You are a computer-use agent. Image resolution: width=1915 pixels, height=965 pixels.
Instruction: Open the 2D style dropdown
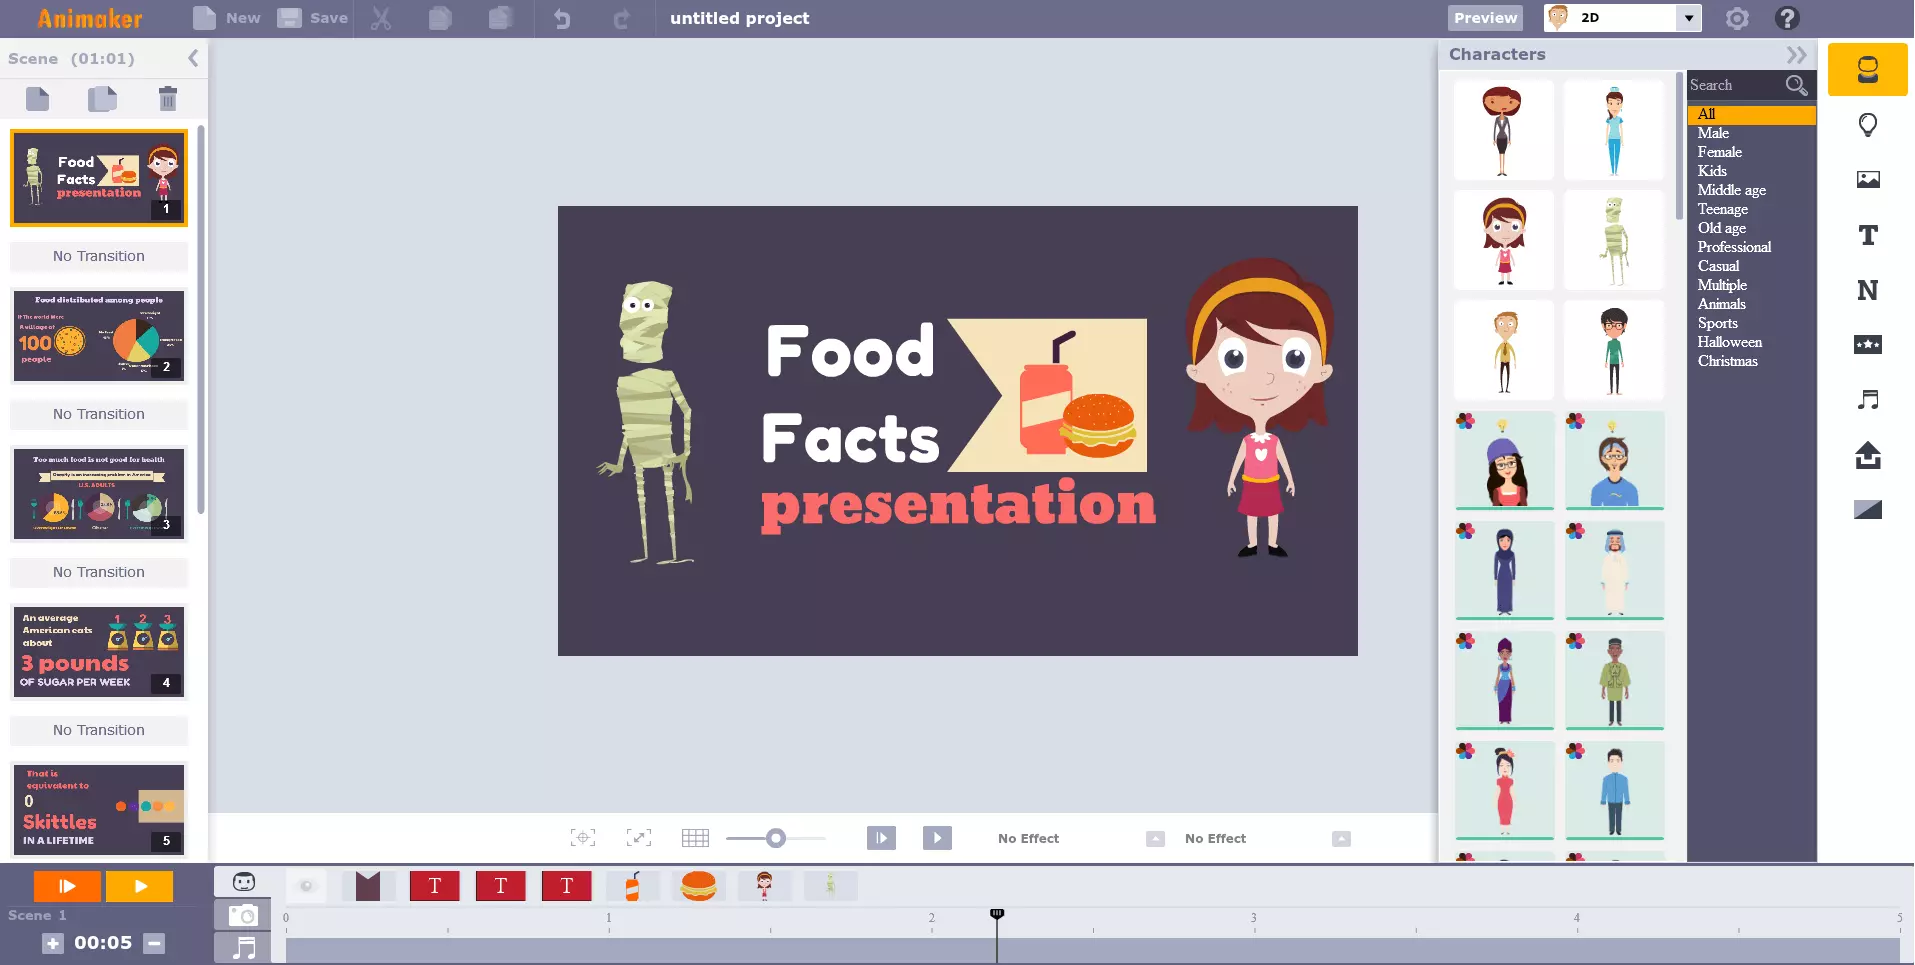tap(1688, 18)
